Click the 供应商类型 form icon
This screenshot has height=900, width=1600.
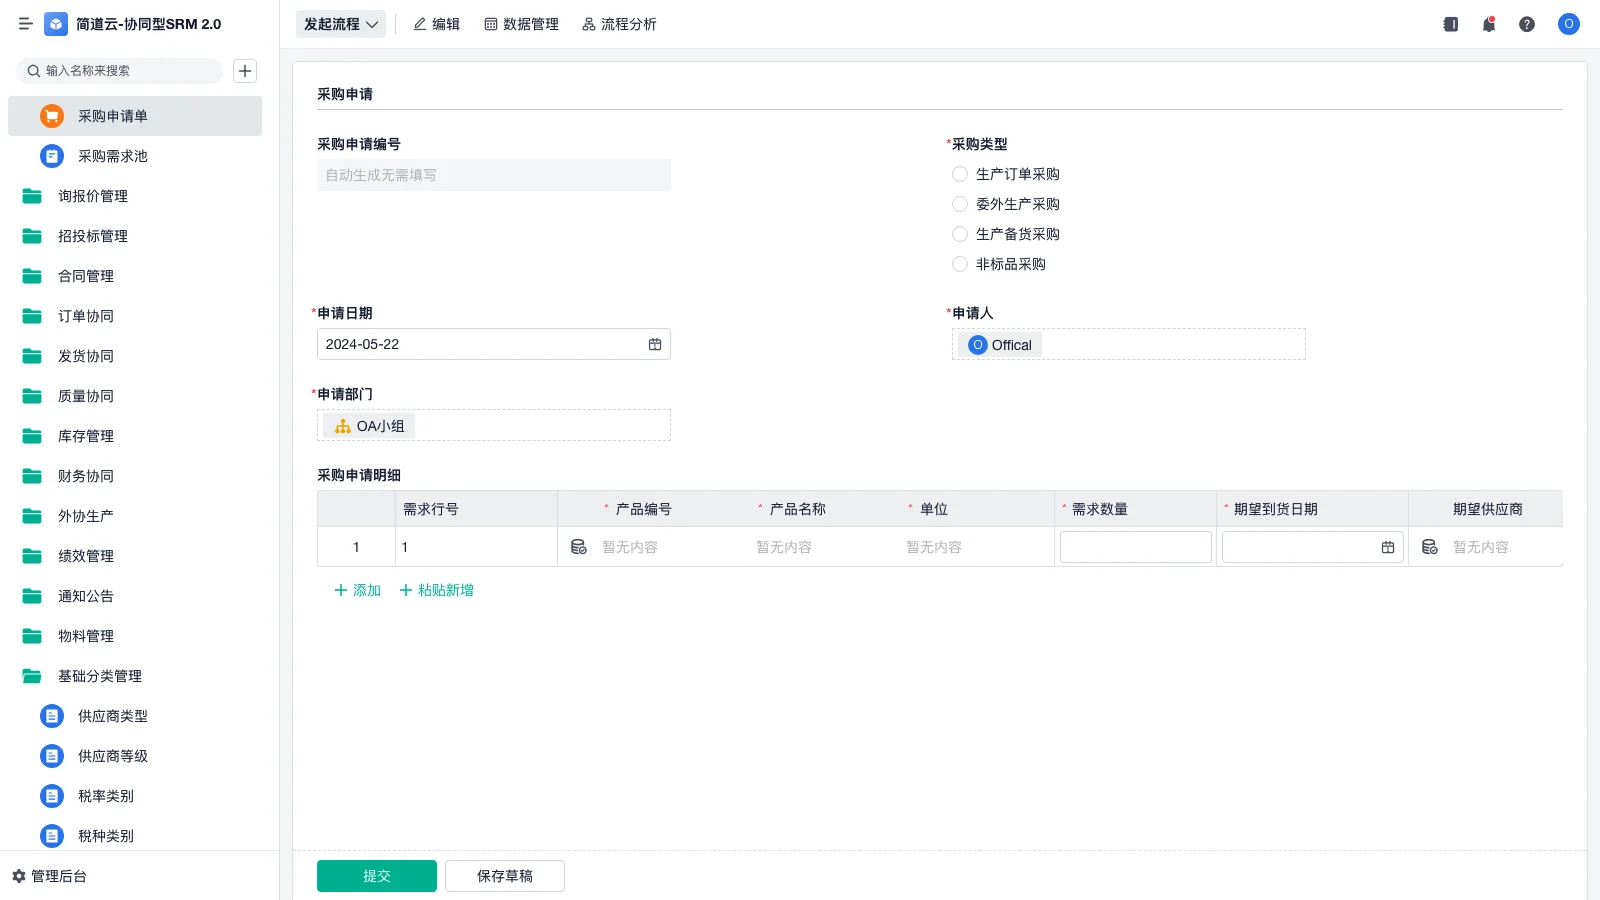pos(52,716)
